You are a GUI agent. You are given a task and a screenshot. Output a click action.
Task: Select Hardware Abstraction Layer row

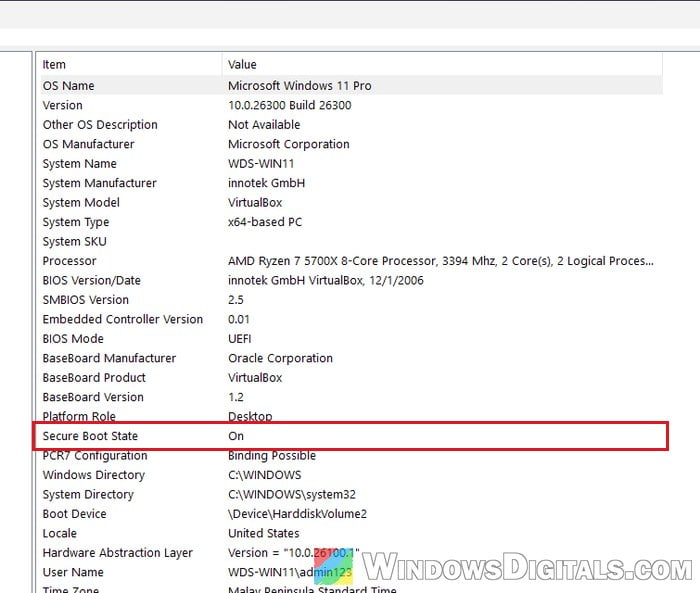click(351, 553)
